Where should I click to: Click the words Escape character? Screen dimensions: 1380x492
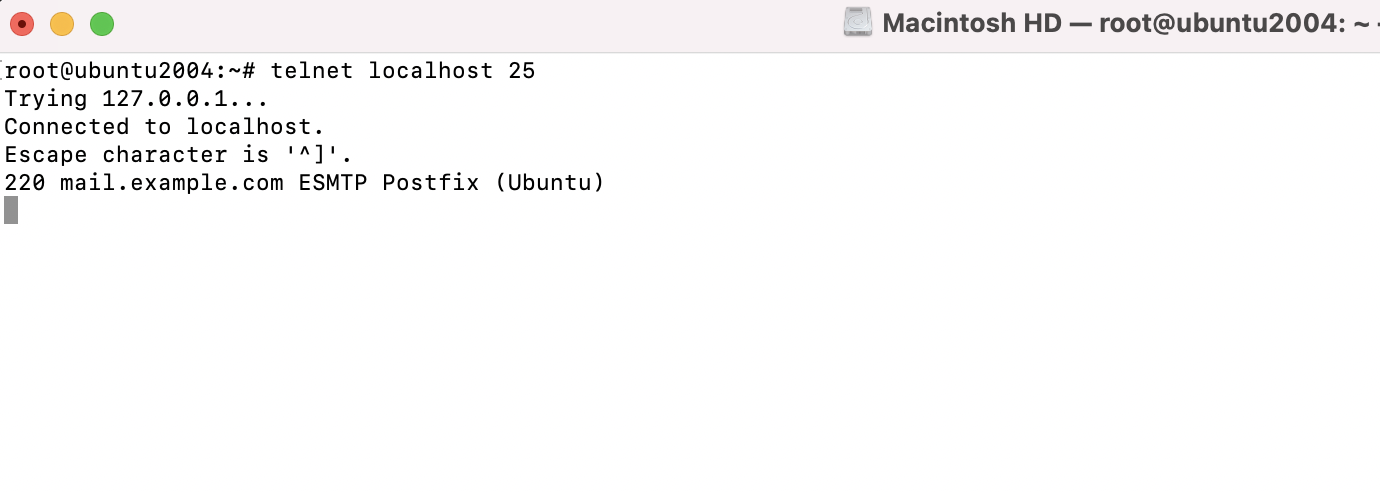(x=116, y=155)
